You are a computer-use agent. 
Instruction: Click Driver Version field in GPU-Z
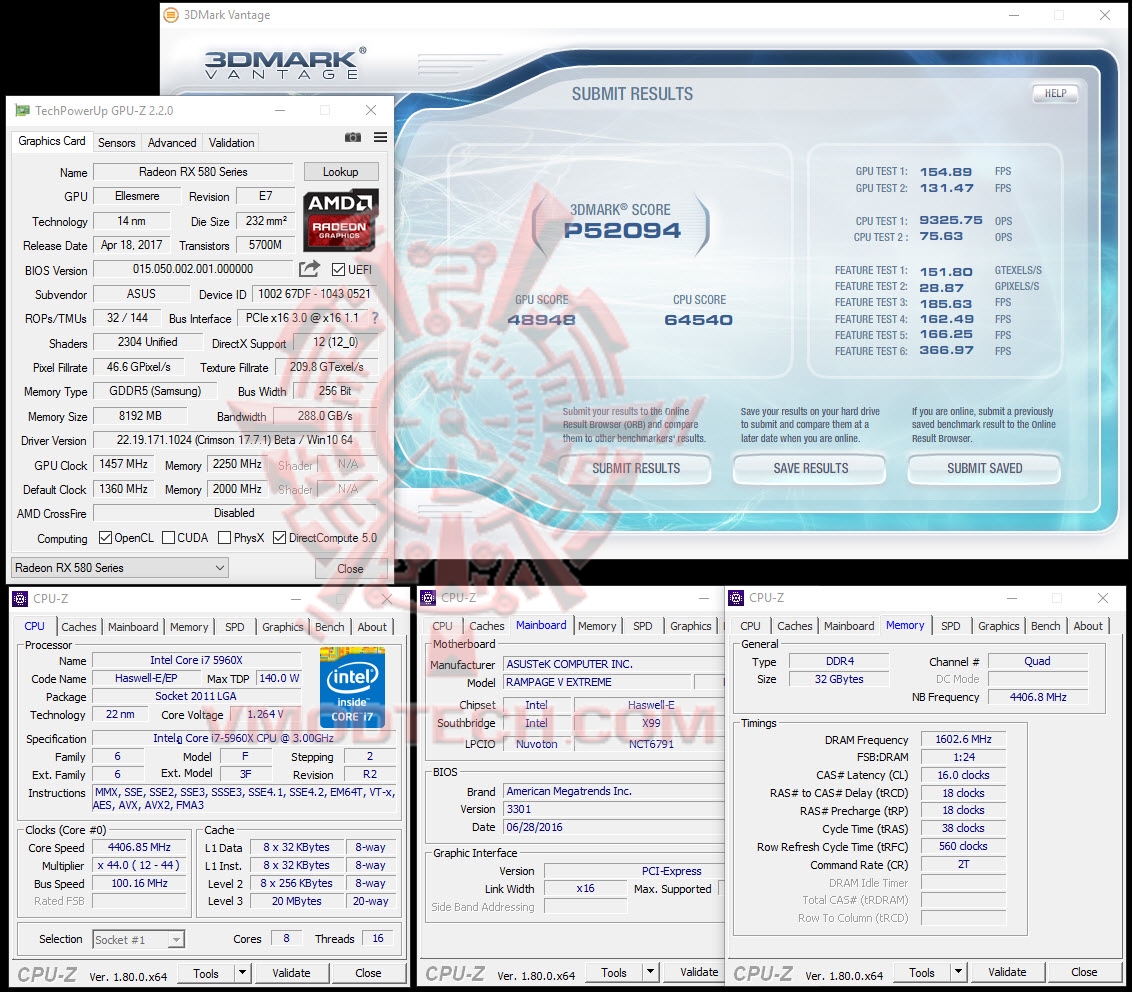coord(235,440)
